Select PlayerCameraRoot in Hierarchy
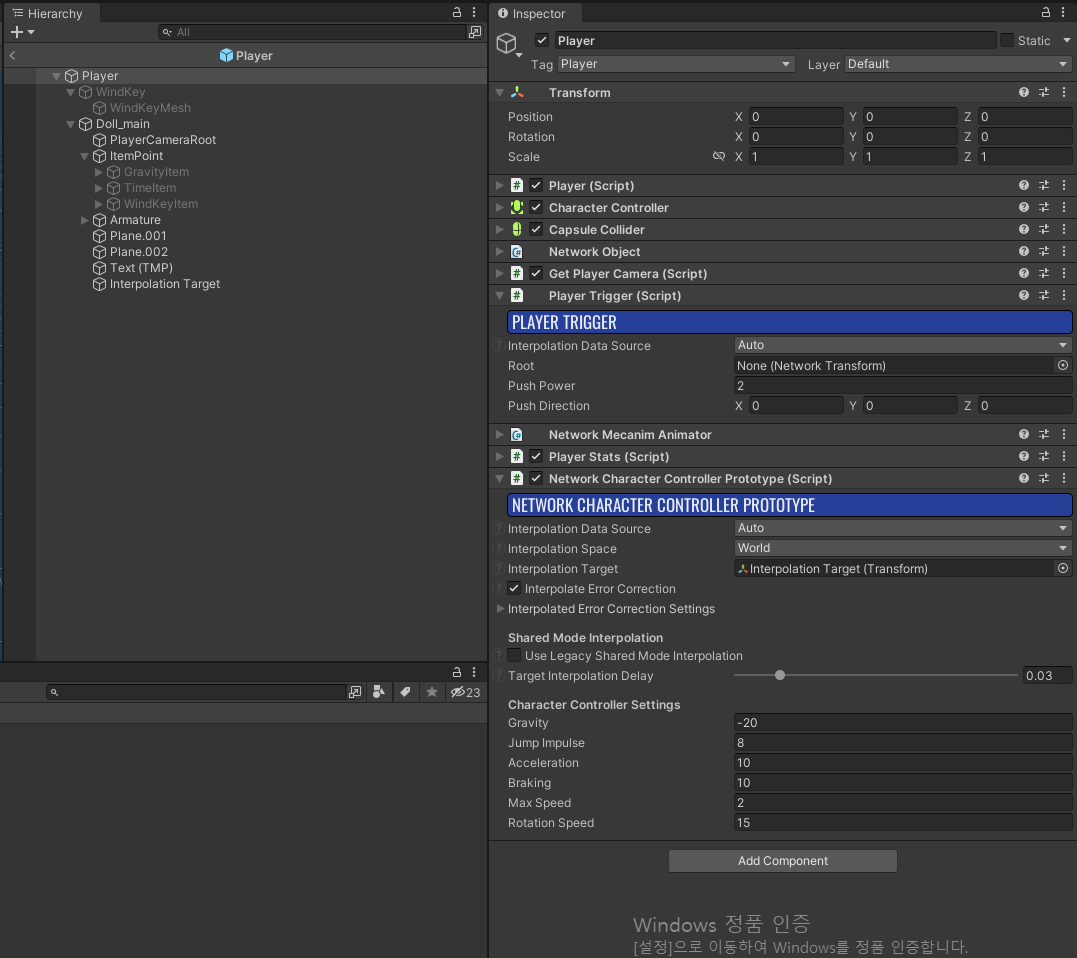The image size is (1077, 958). click(163, 139)
